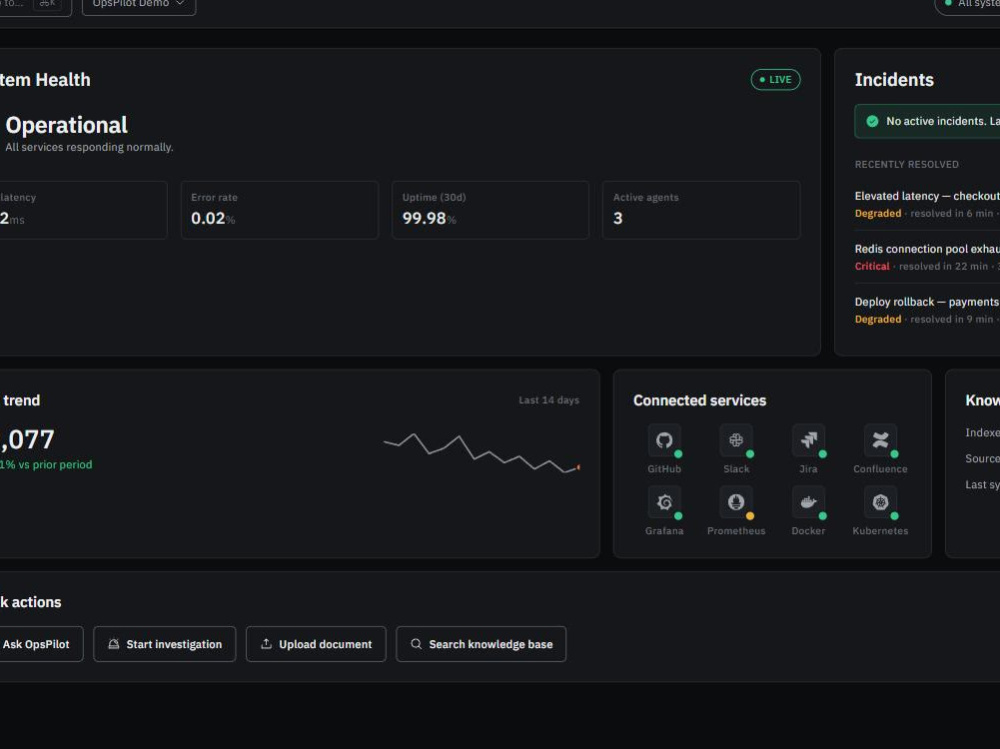Screen dimensions: 1000x749
Task: Open the Prometheus connected service icon
Action: click(x=736, y=502)
